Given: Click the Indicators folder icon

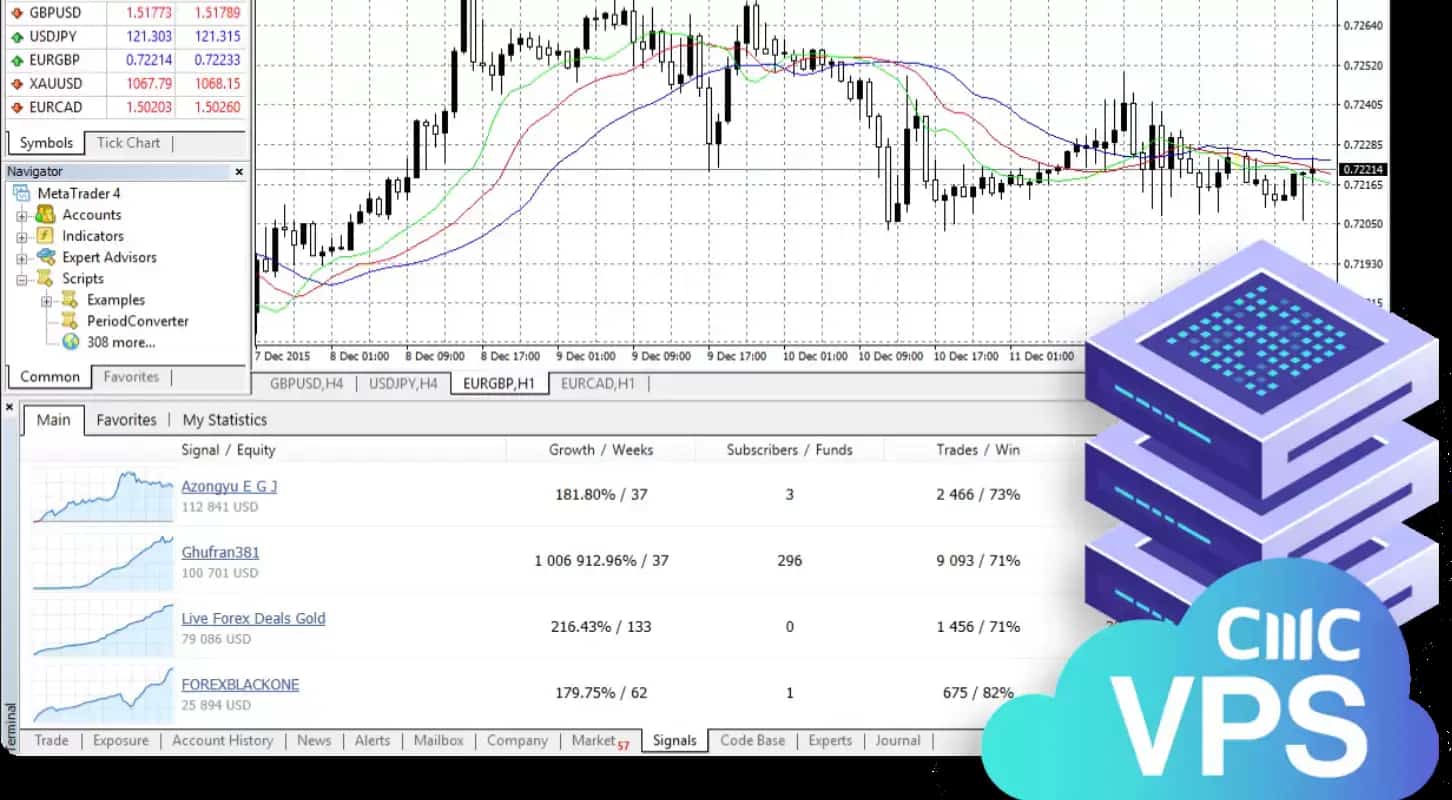Looking at the screenshot, I should [45, 236].
